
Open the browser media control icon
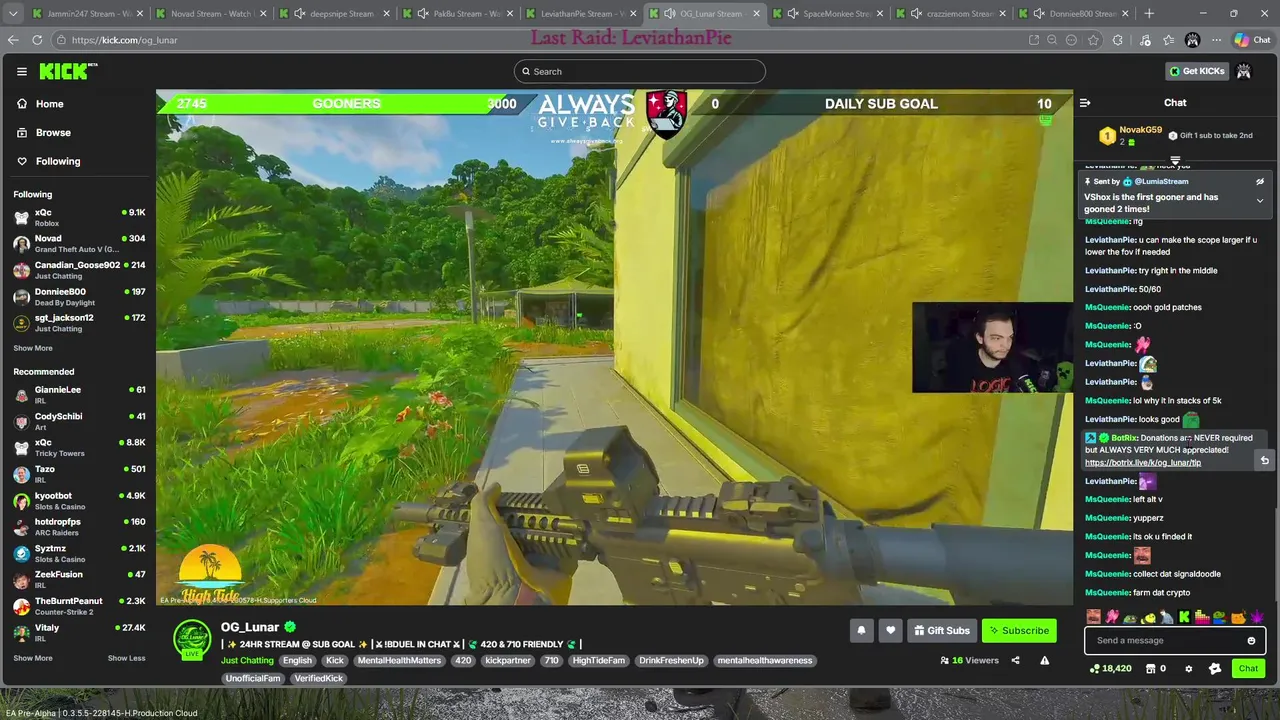[x=1146, y=40]
